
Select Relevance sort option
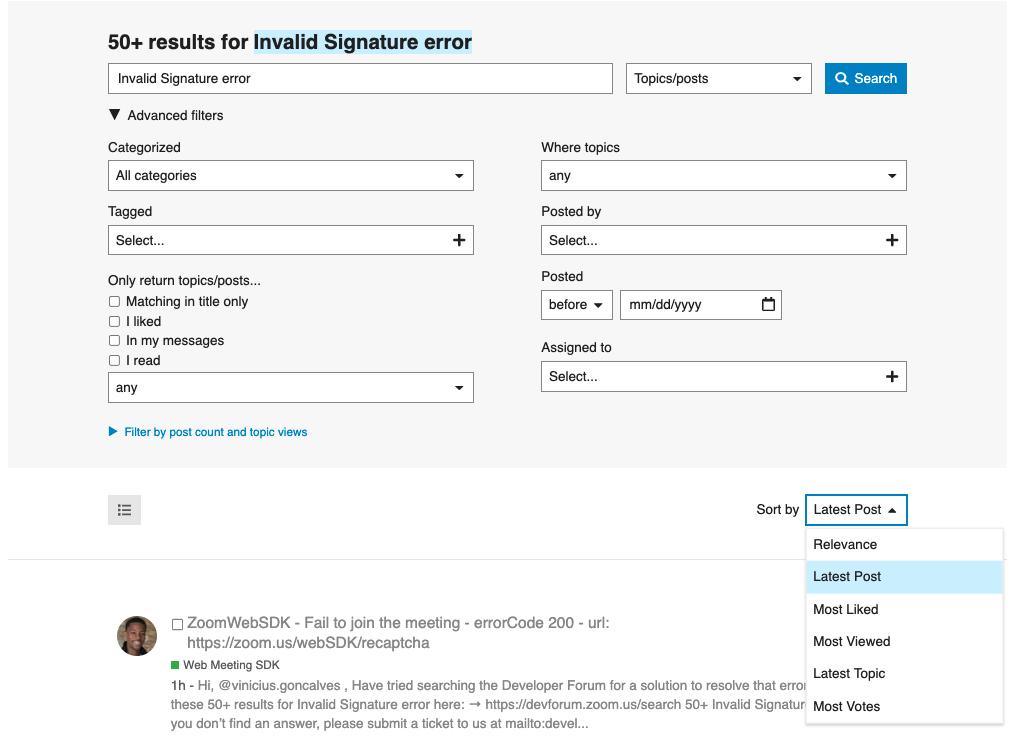tap(845, 545)
